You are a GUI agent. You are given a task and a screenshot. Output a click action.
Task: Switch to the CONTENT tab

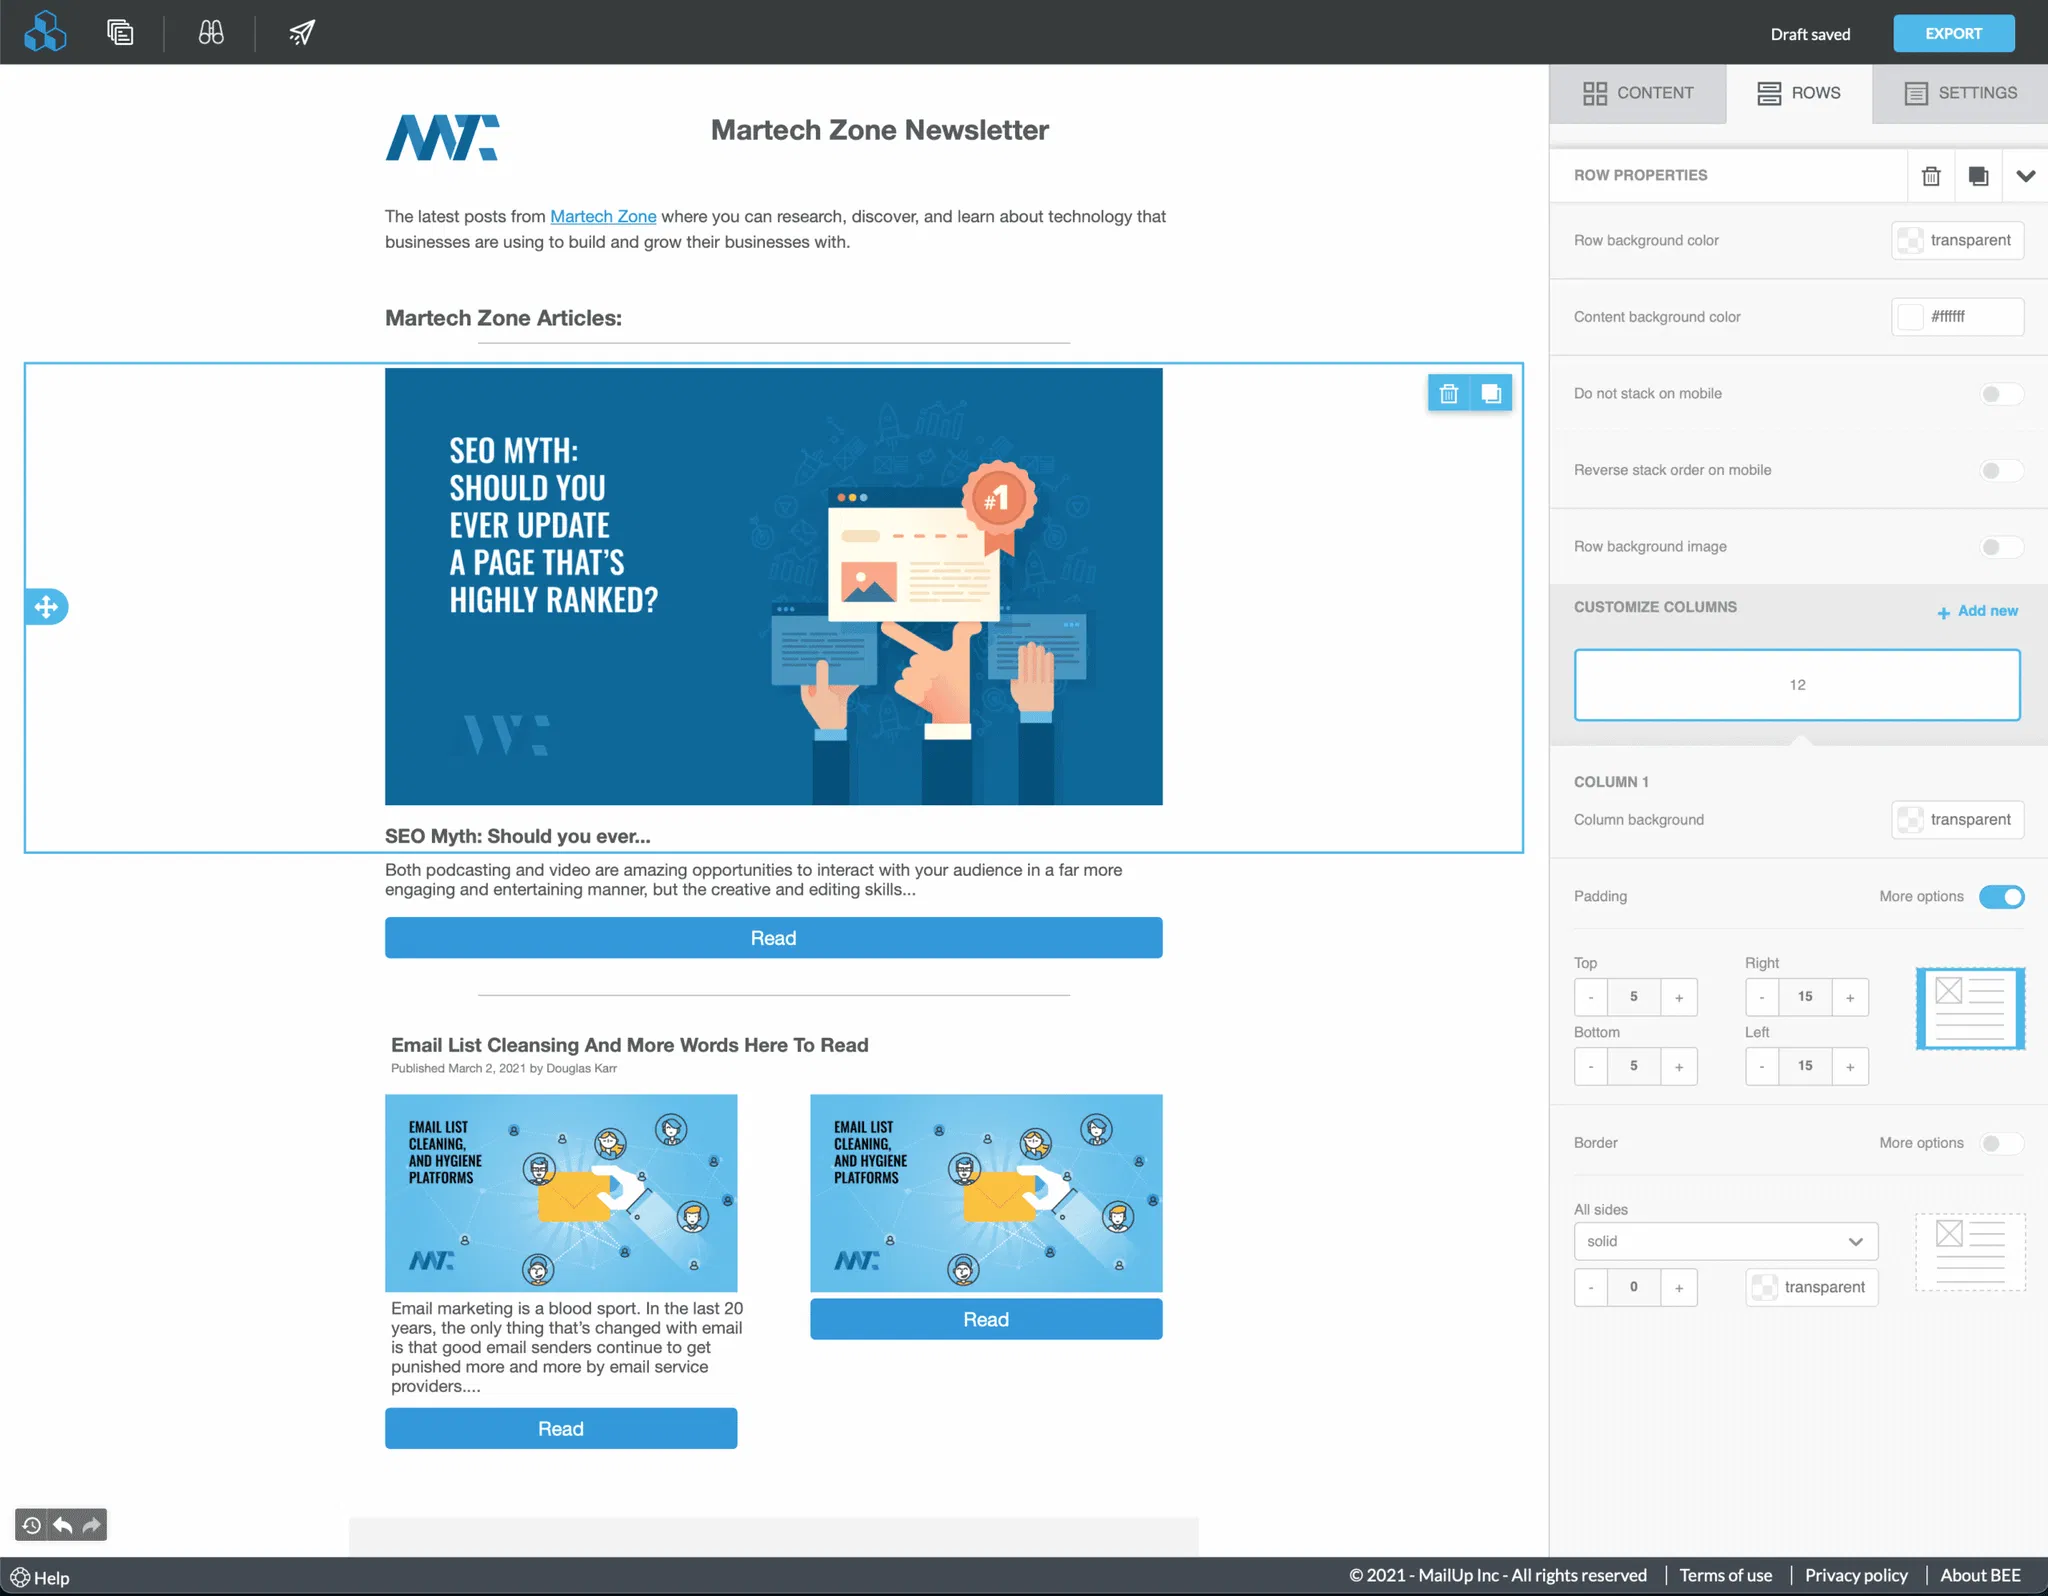pos(1638,93)
